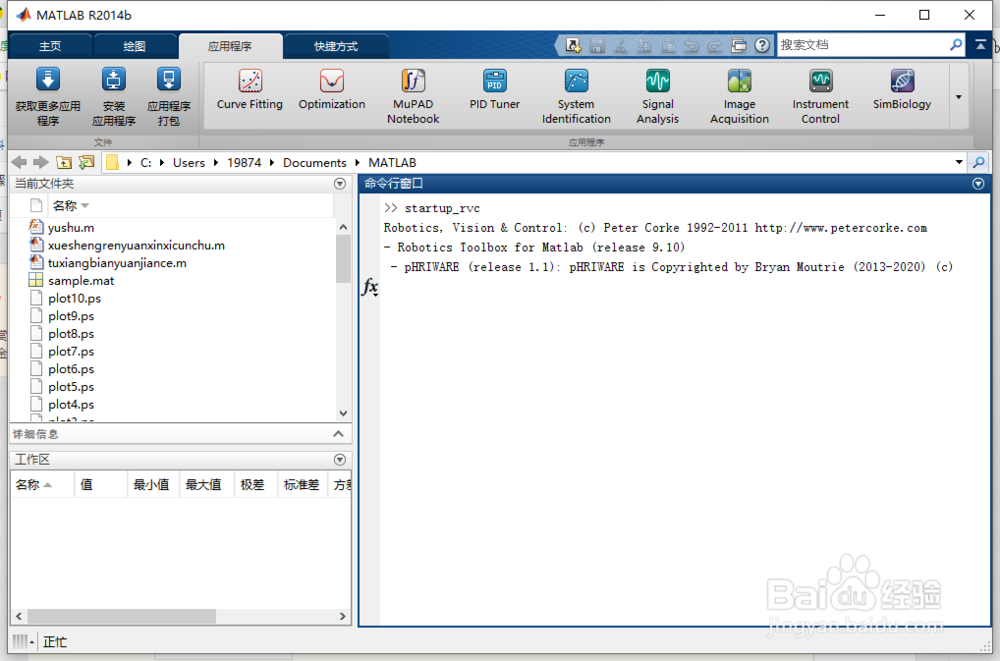Image resolution: width=1000 pixels, height=661 pixels.
Task: Open Get More Apps download icon
Action: click(x=48, y=80)
